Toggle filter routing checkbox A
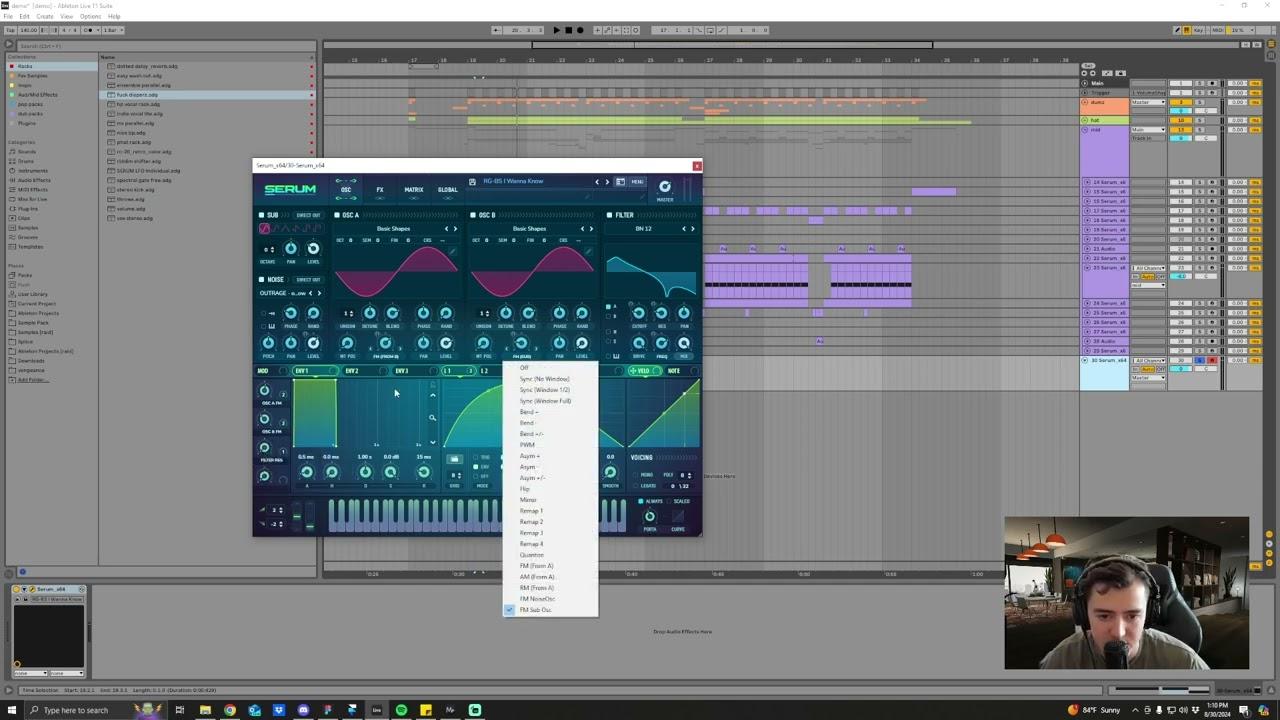 (608, 308)
